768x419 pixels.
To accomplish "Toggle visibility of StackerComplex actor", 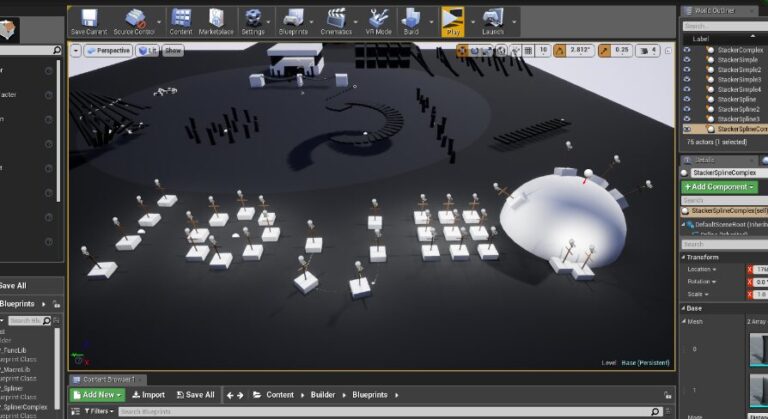I will click(x=687, y=49).
